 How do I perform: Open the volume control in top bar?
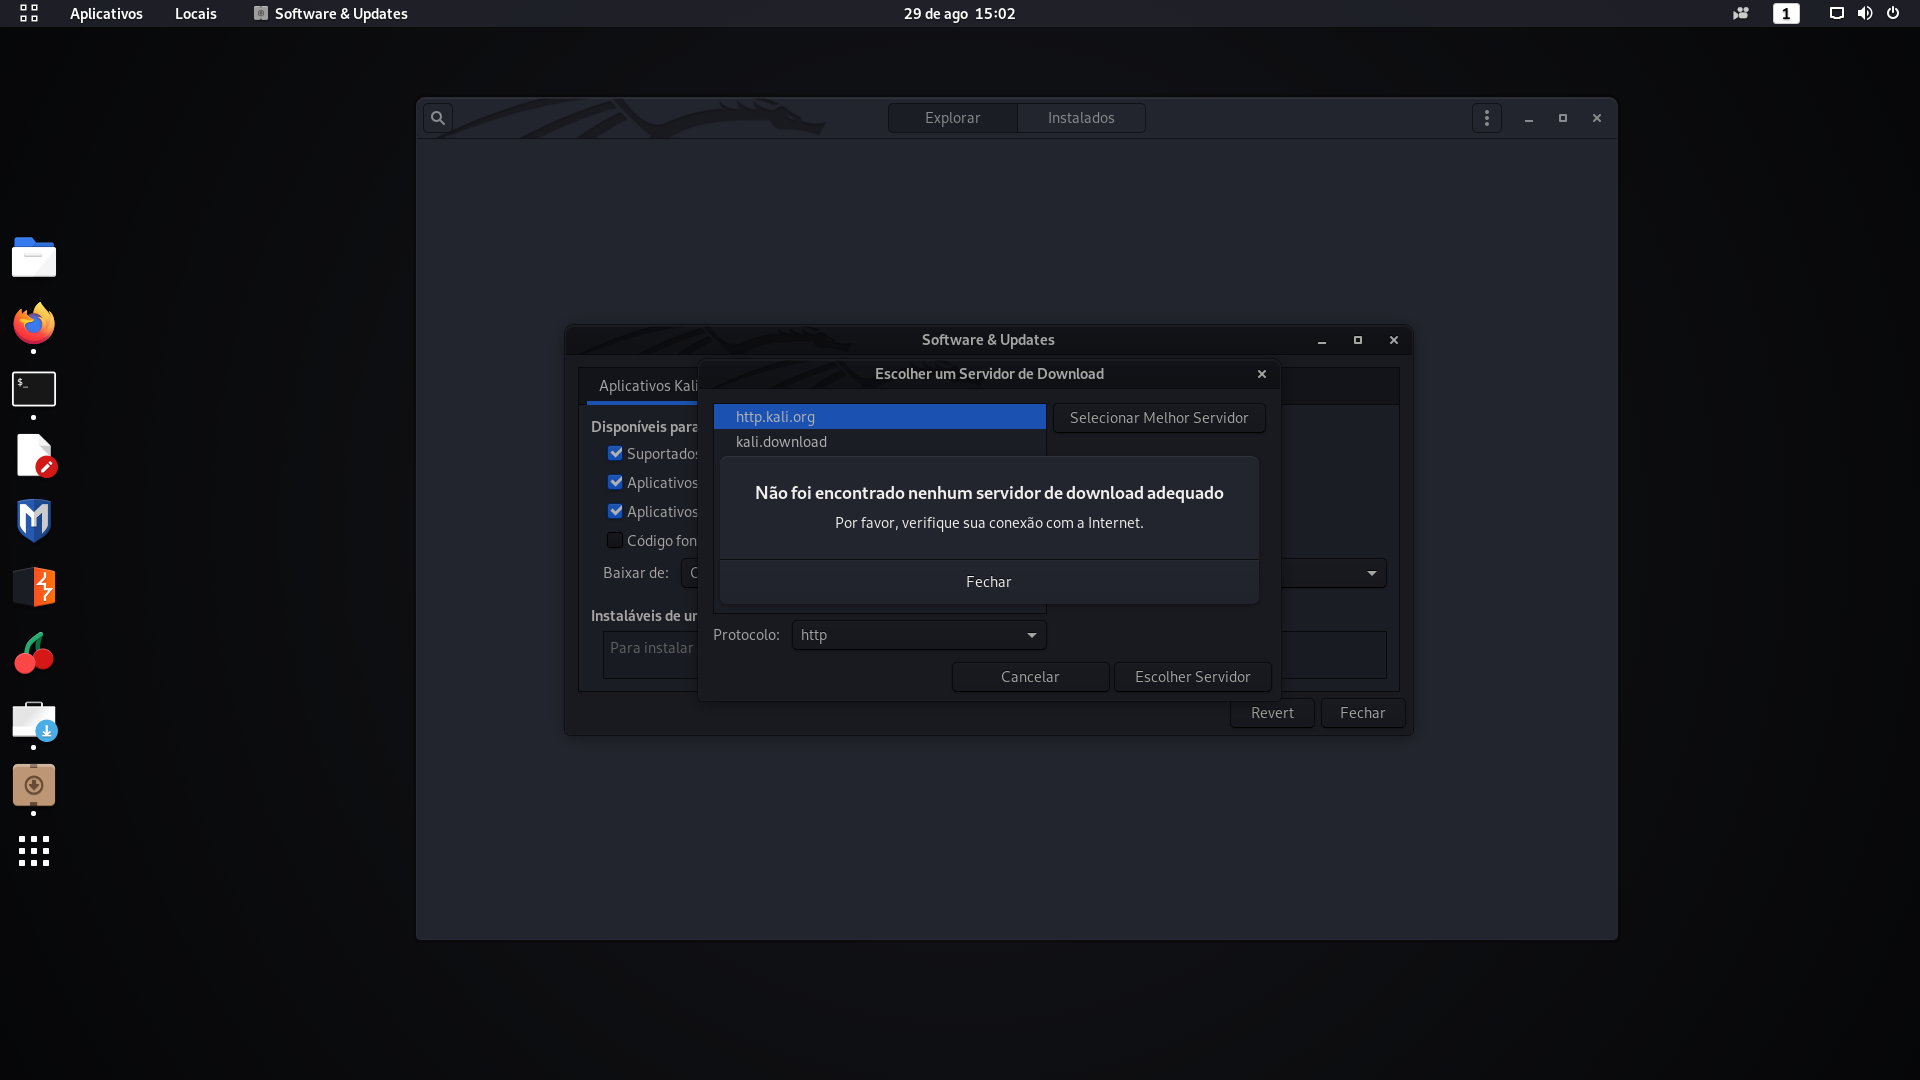click(1865, 13)
